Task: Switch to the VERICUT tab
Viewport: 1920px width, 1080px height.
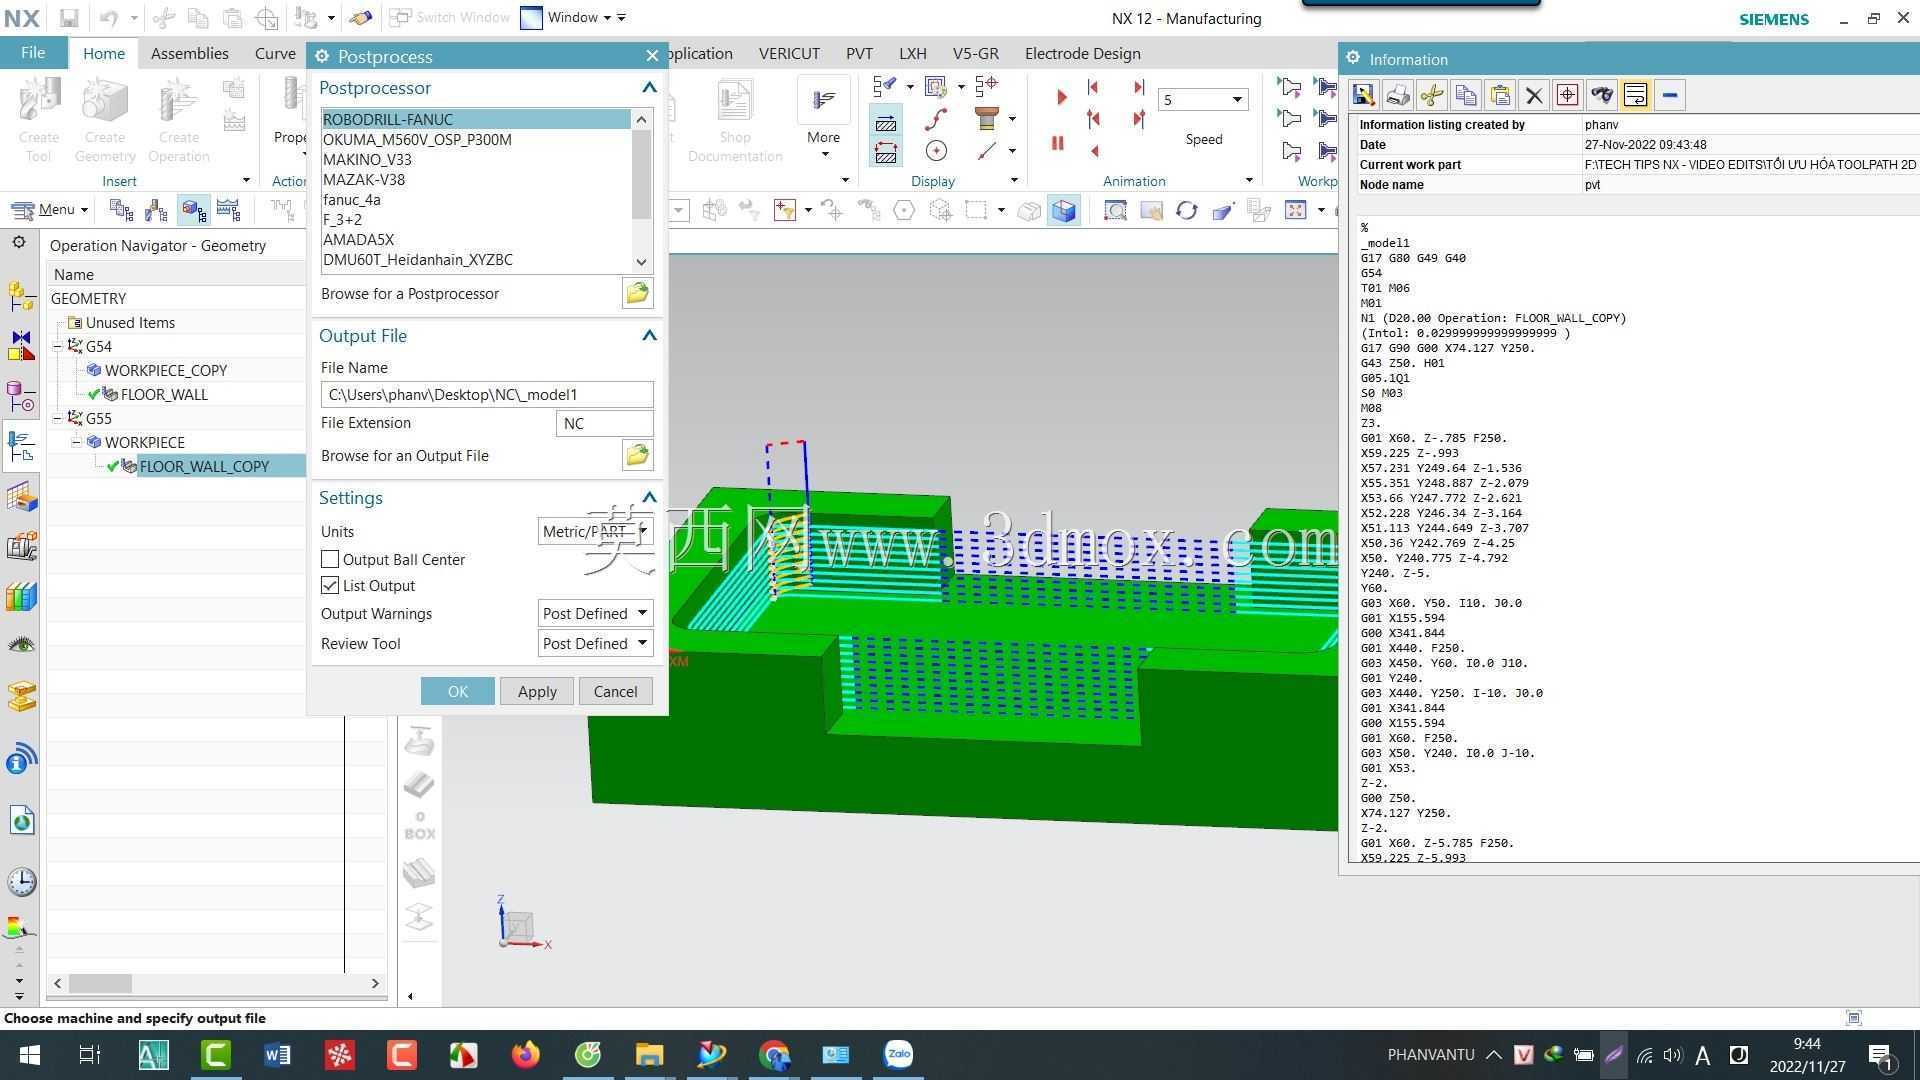Action: tap(789, 53)
